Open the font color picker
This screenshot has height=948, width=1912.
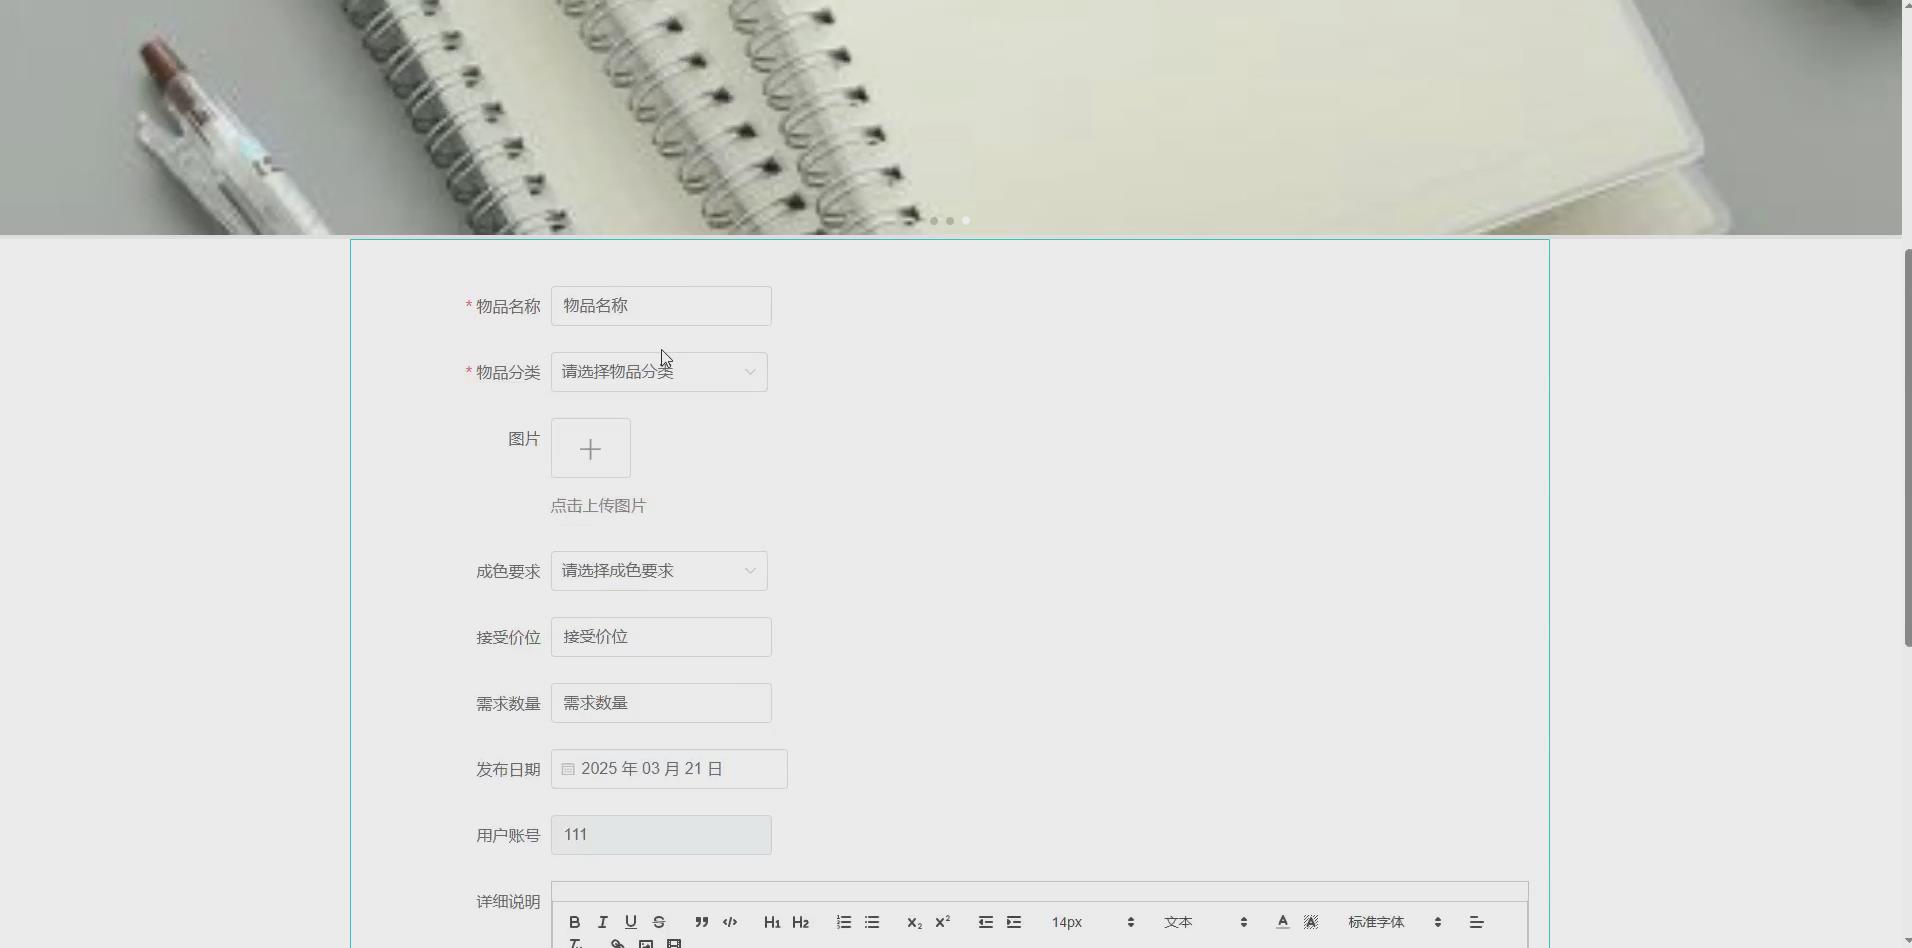pos(1283,922)
